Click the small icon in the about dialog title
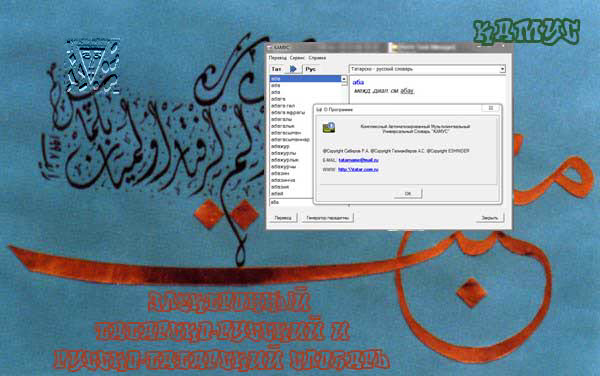600x376 pixels. point(319,110)
